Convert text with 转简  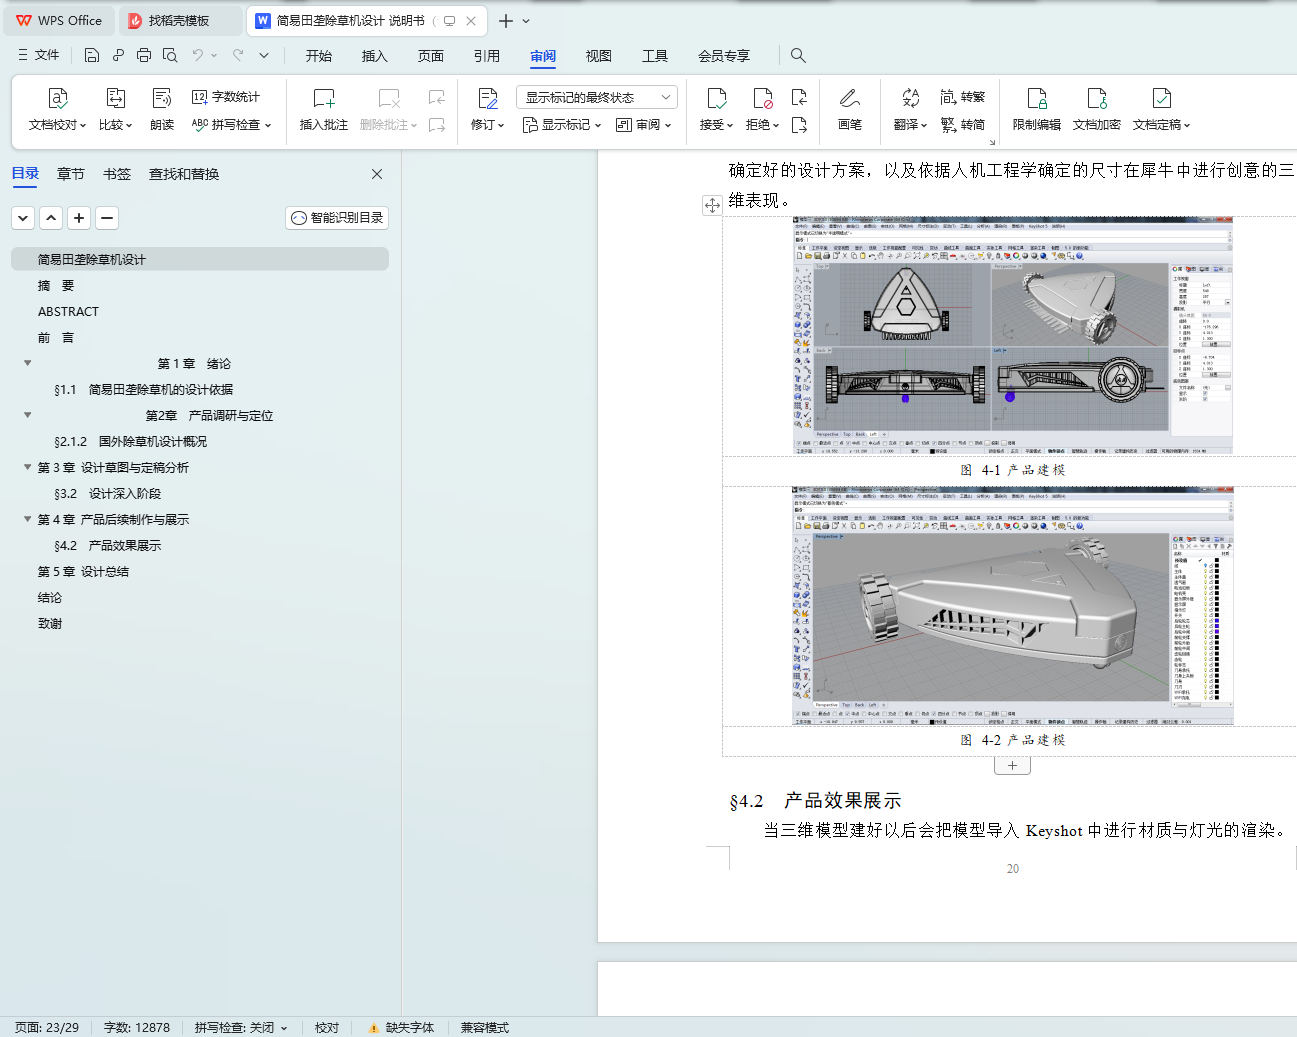click(963, 125)
